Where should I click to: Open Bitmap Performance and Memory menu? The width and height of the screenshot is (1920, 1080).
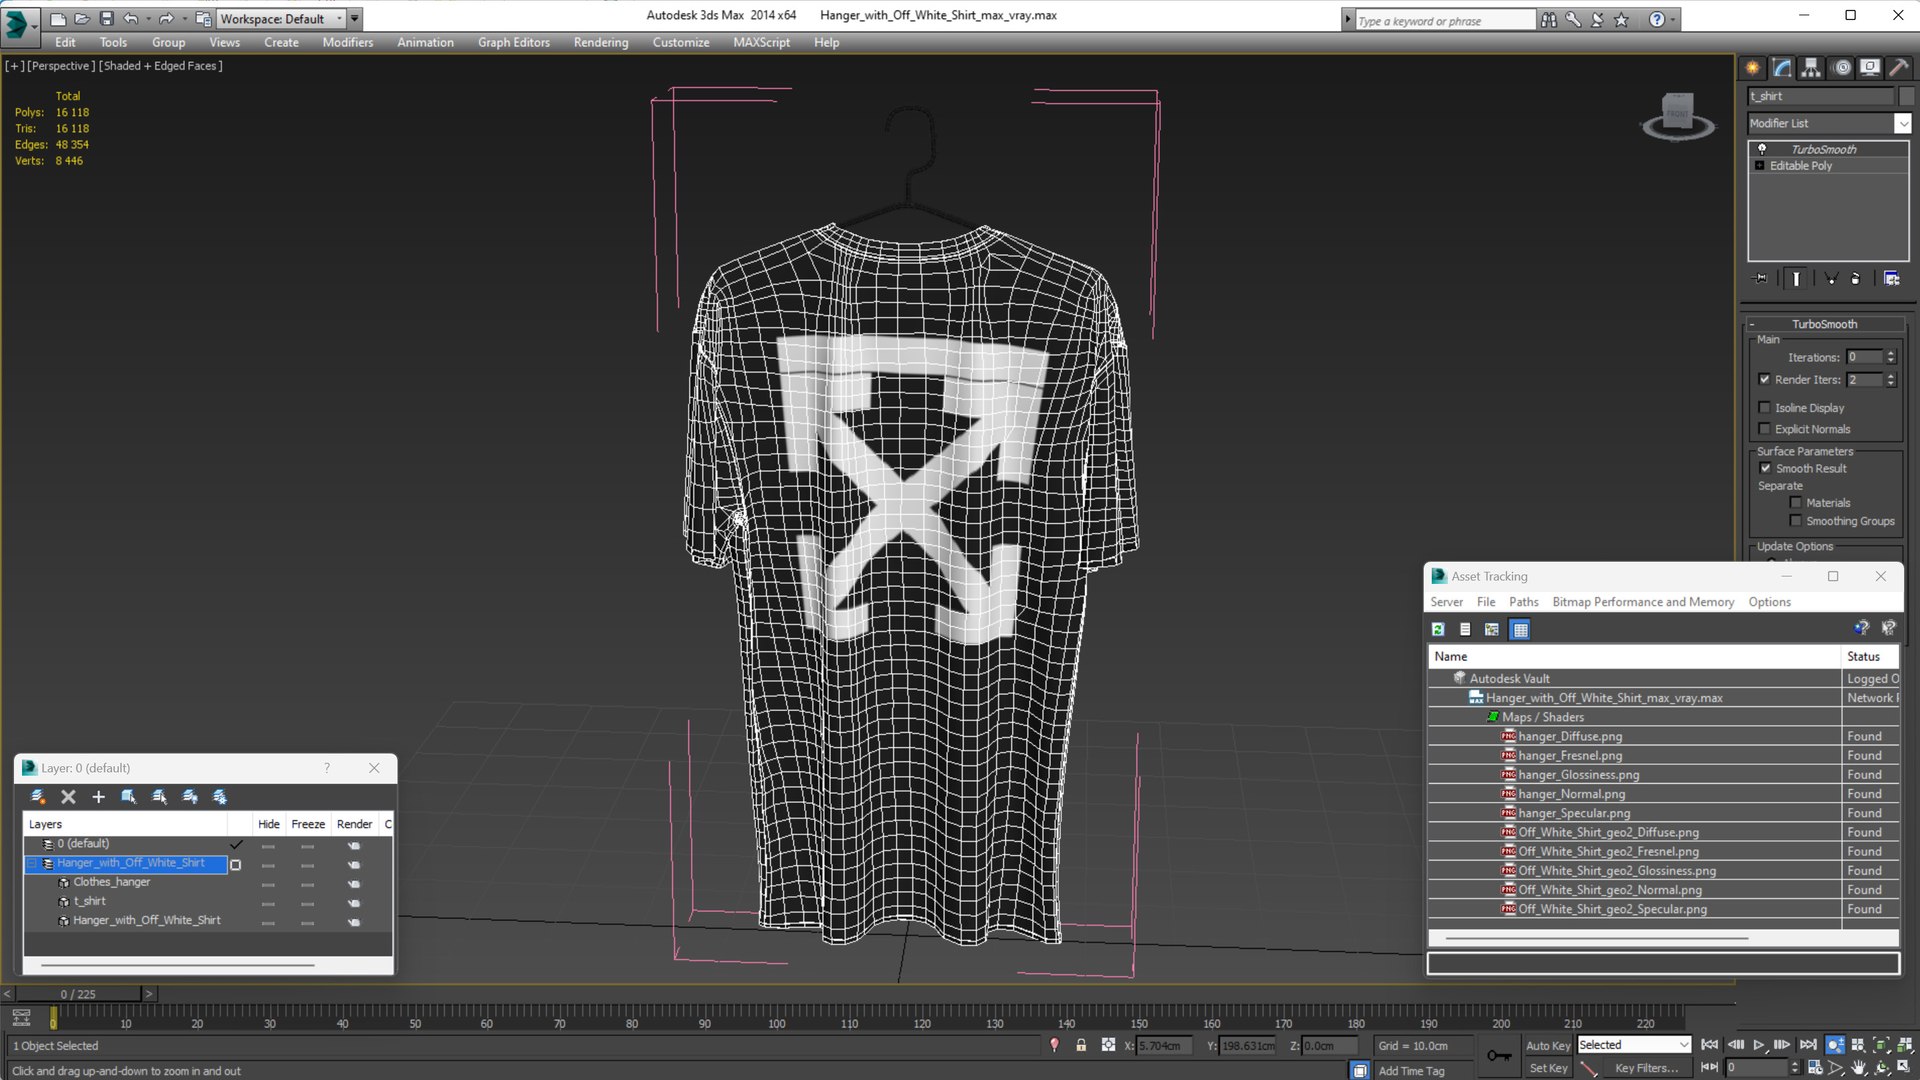[1643, 602]
